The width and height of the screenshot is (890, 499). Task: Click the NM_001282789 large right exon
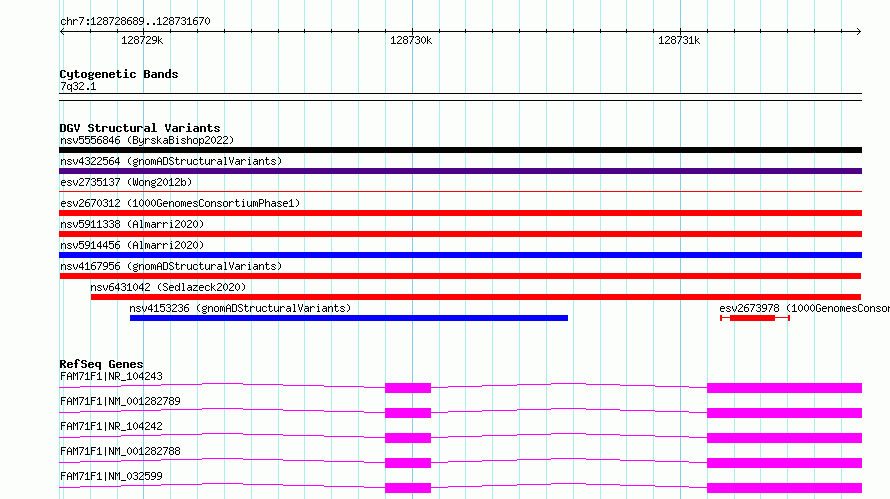(784, 413)
